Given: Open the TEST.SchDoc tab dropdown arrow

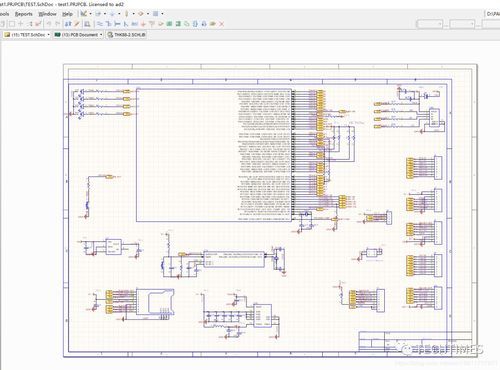Looking at the screenshot, I should [x=49, y=35].
